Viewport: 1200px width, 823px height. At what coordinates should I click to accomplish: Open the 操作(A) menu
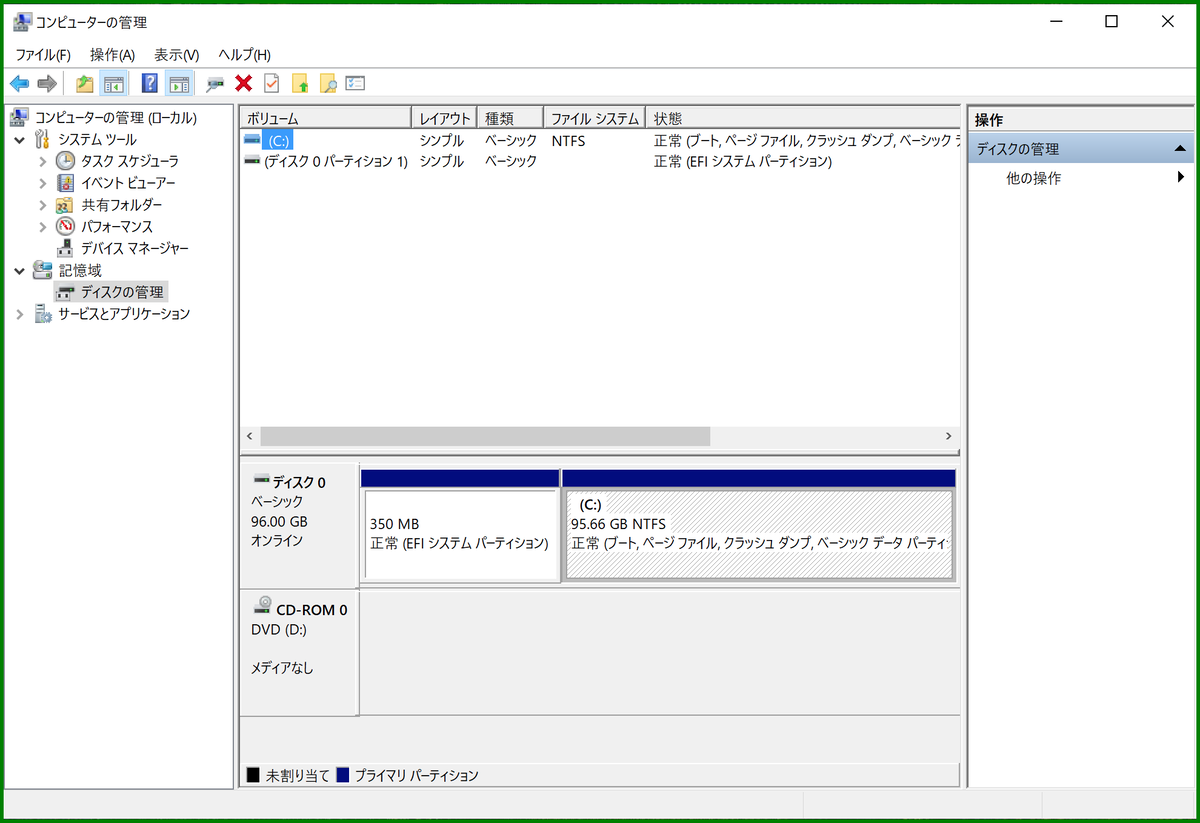point(112,55)
